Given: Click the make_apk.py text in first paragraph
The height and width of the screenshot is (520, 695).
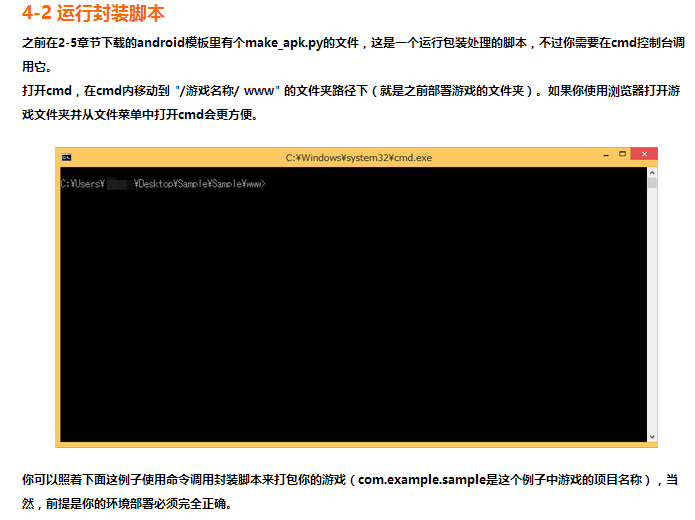Looking at the screenshot, I should (x=284, y=43).
